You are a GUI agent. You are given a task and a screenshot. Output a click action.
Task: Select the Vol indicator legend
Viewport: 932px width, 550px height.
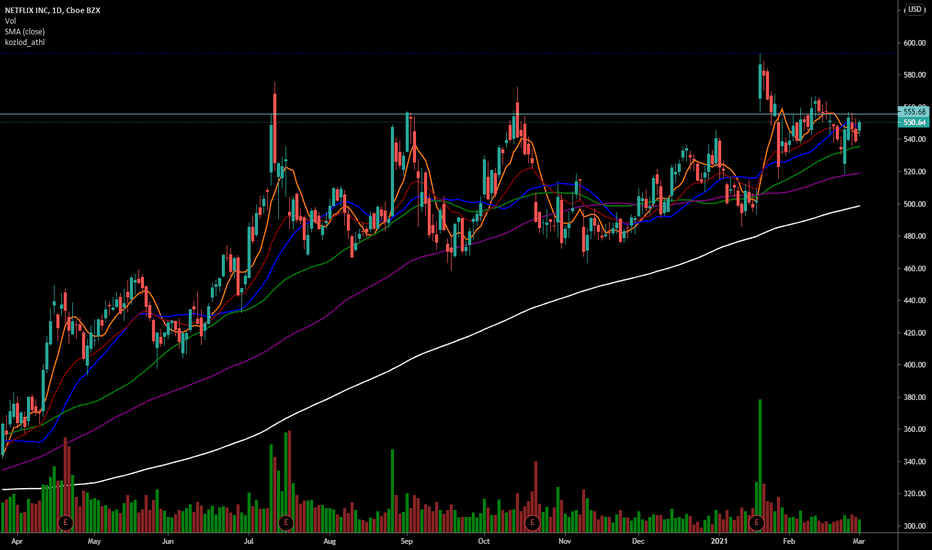click(10, 21)
